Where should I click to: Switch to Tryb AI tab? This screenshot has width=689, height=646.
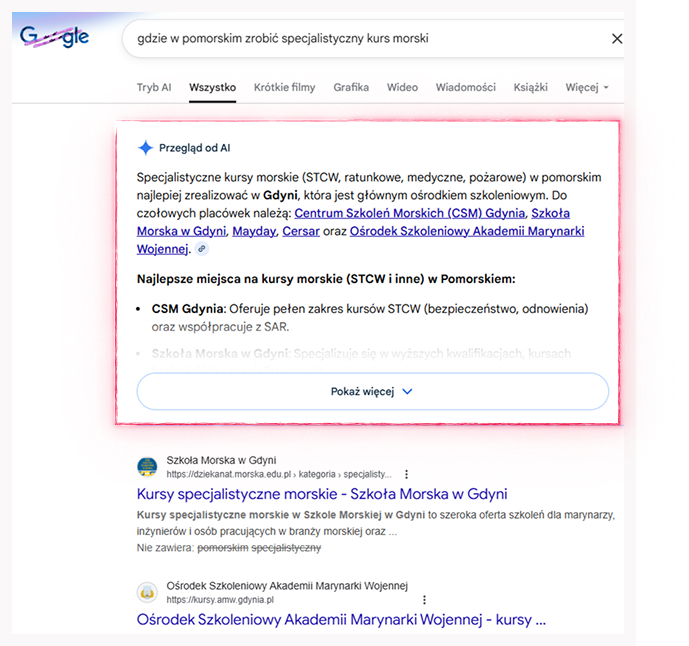154,88
